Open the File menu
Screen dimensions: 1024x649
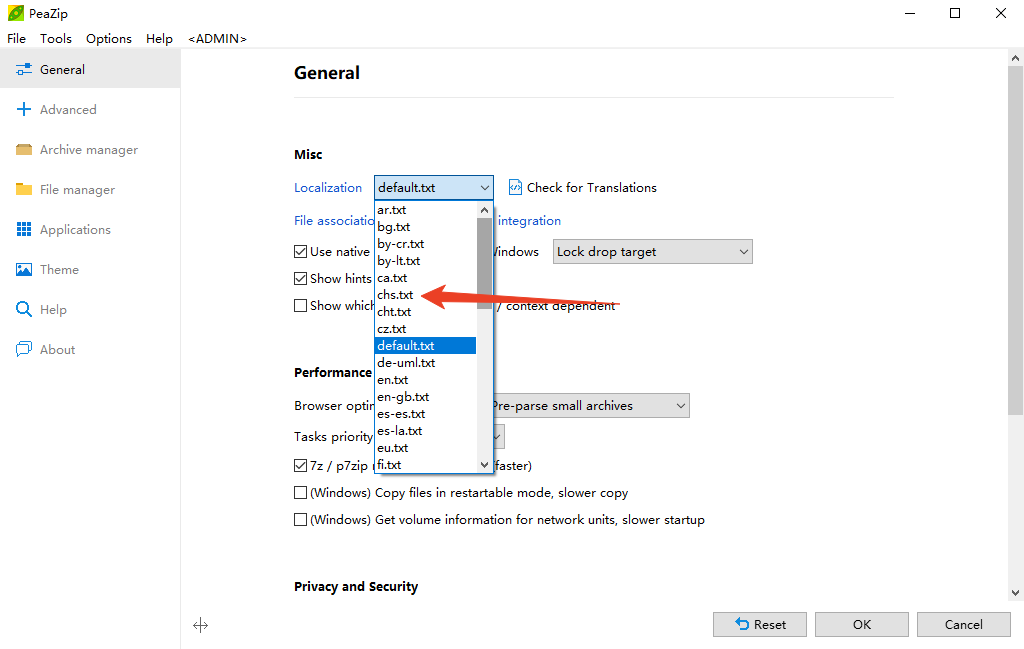16,39
